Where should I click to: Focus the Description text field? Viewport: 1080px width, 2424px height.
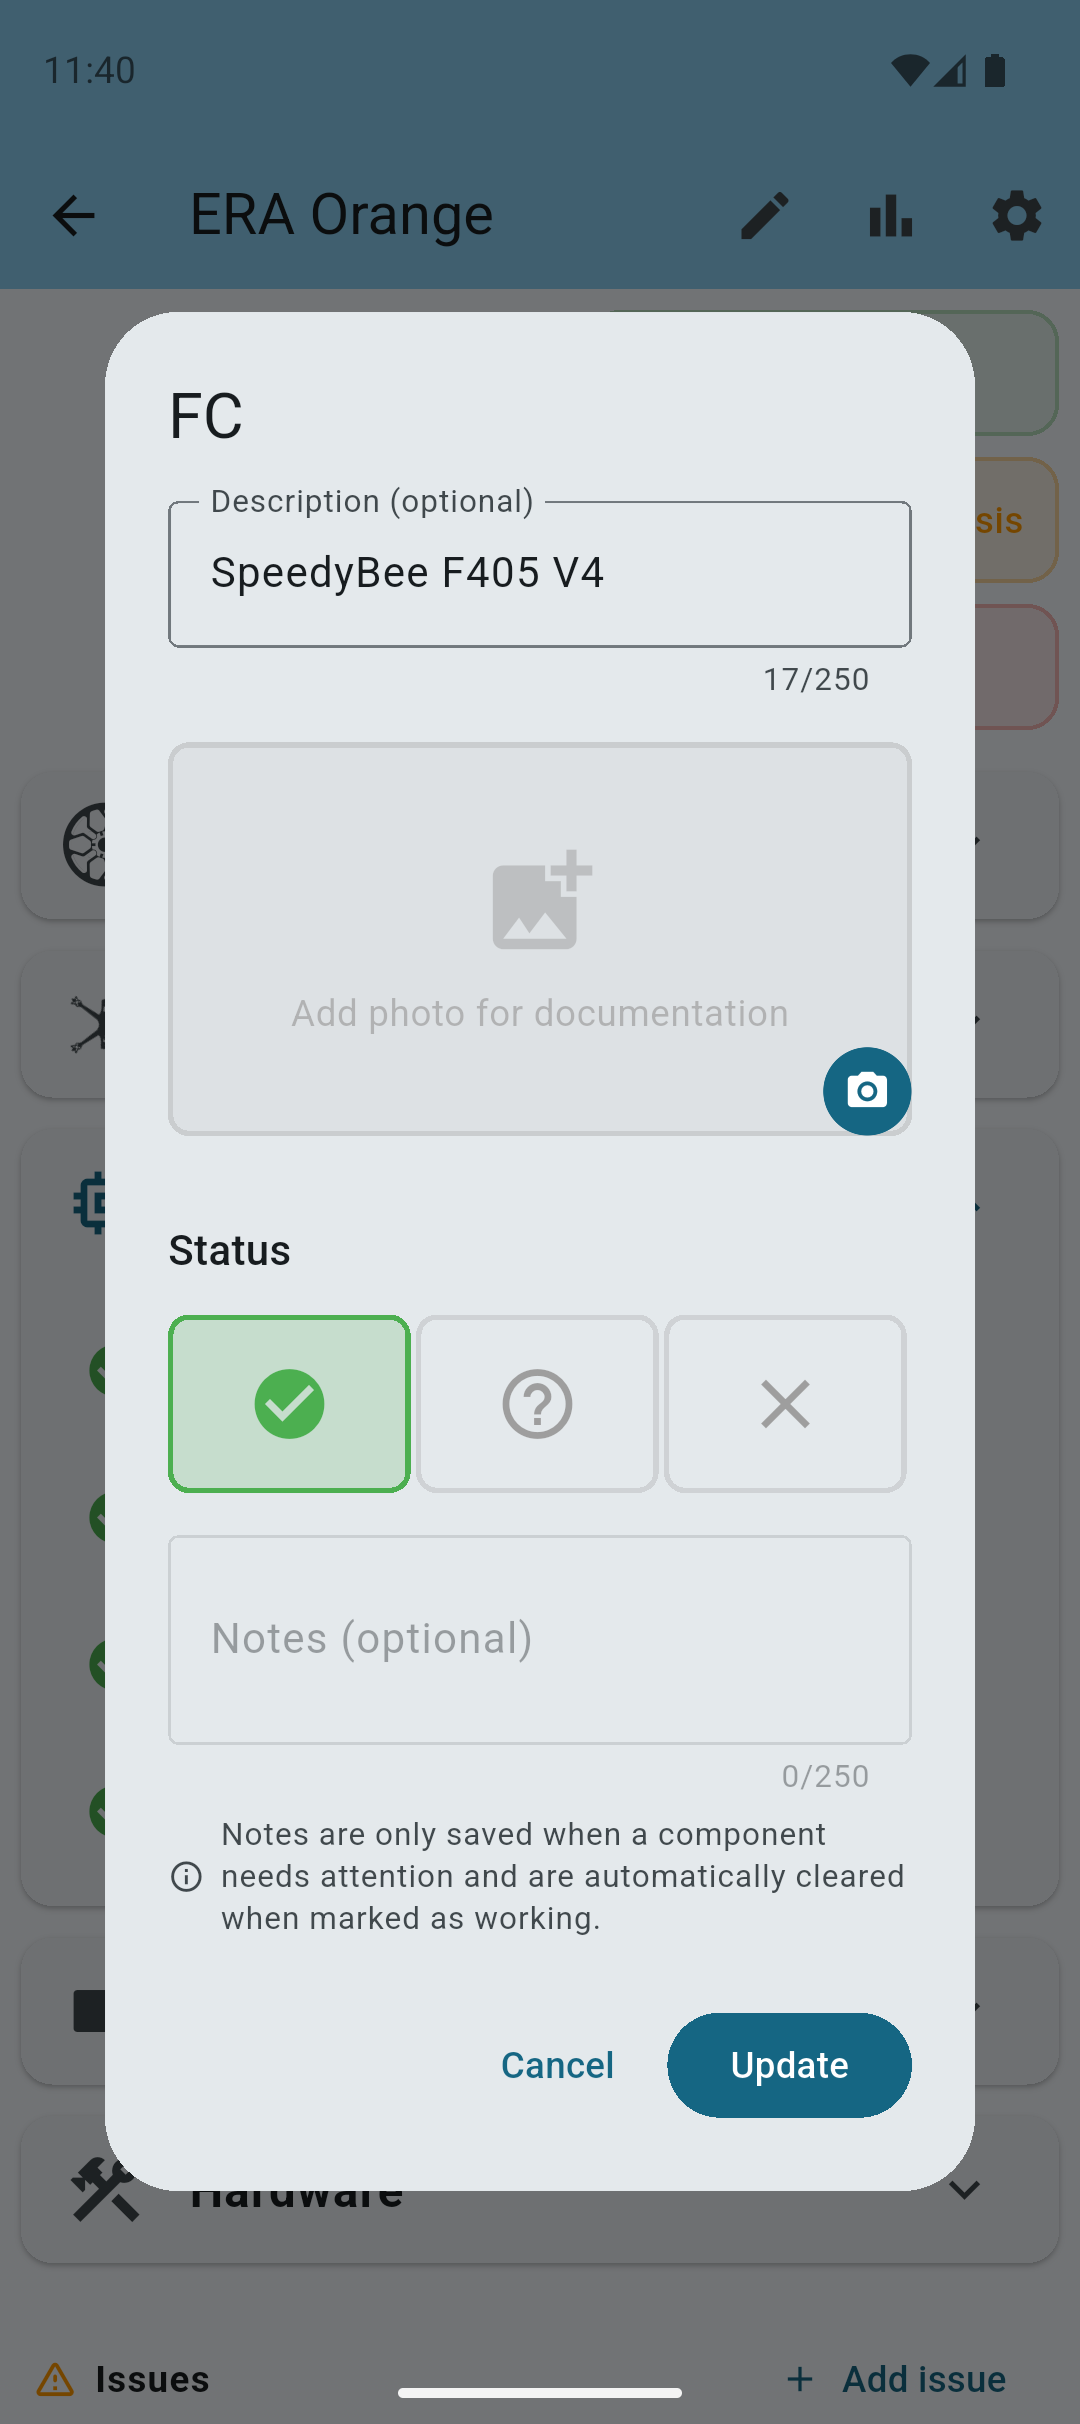(540, 574)
